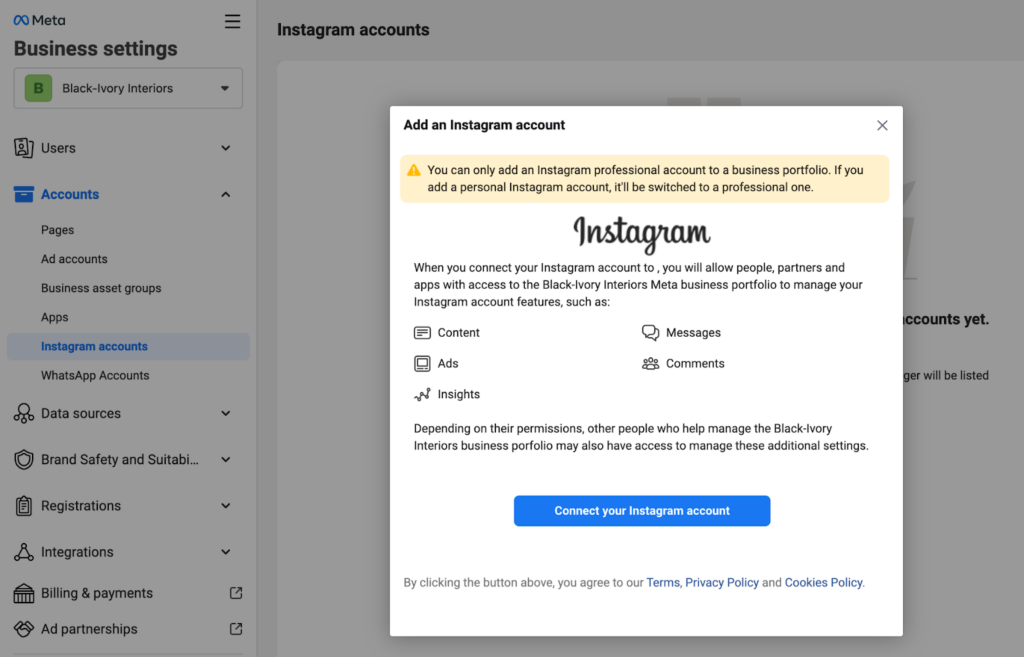Image resolution: width=1024 pixels, height=657 pixels.
Task: Click the Messages chat bubble icon
Action: click(650, 332)
